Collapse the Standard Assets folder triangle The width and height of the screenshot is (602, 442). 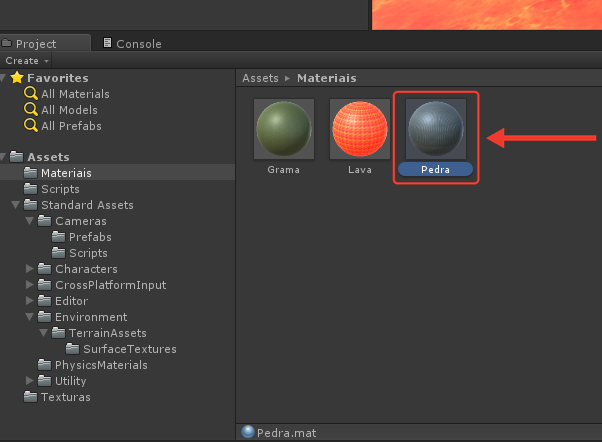coord(16,205)
